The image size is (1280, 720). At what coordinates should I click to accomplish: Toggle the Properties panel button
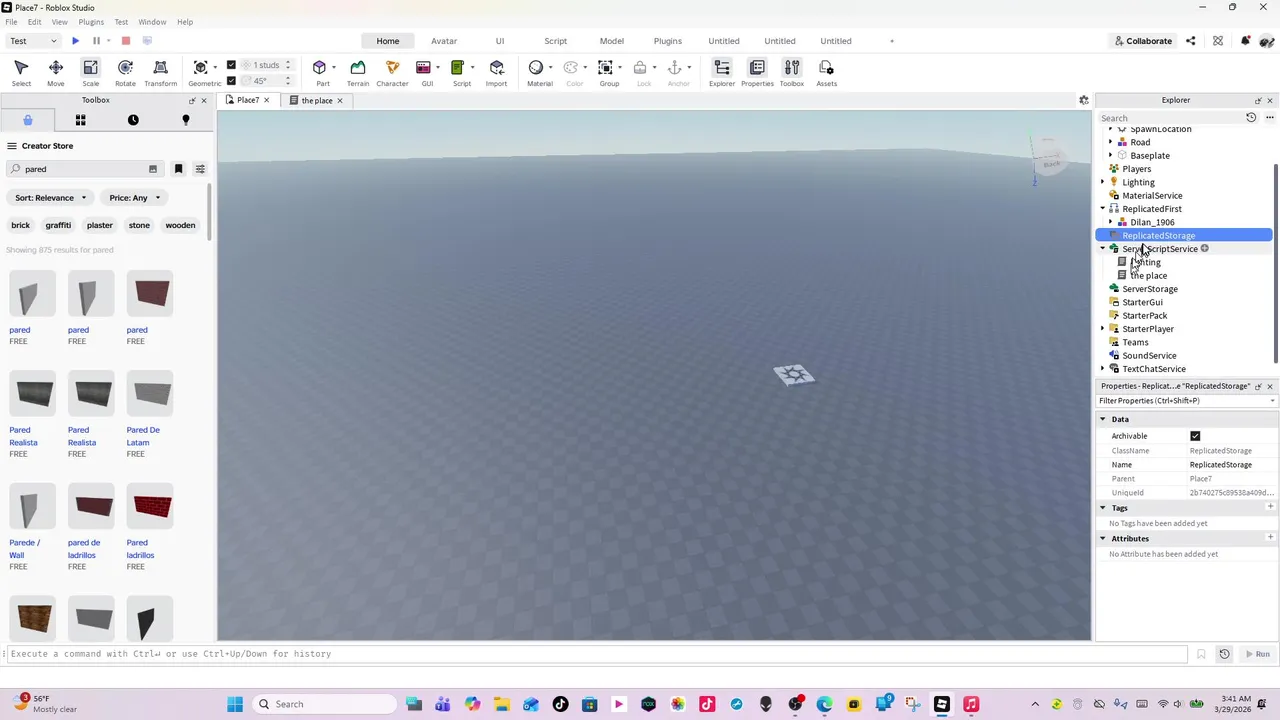point(757,72)
